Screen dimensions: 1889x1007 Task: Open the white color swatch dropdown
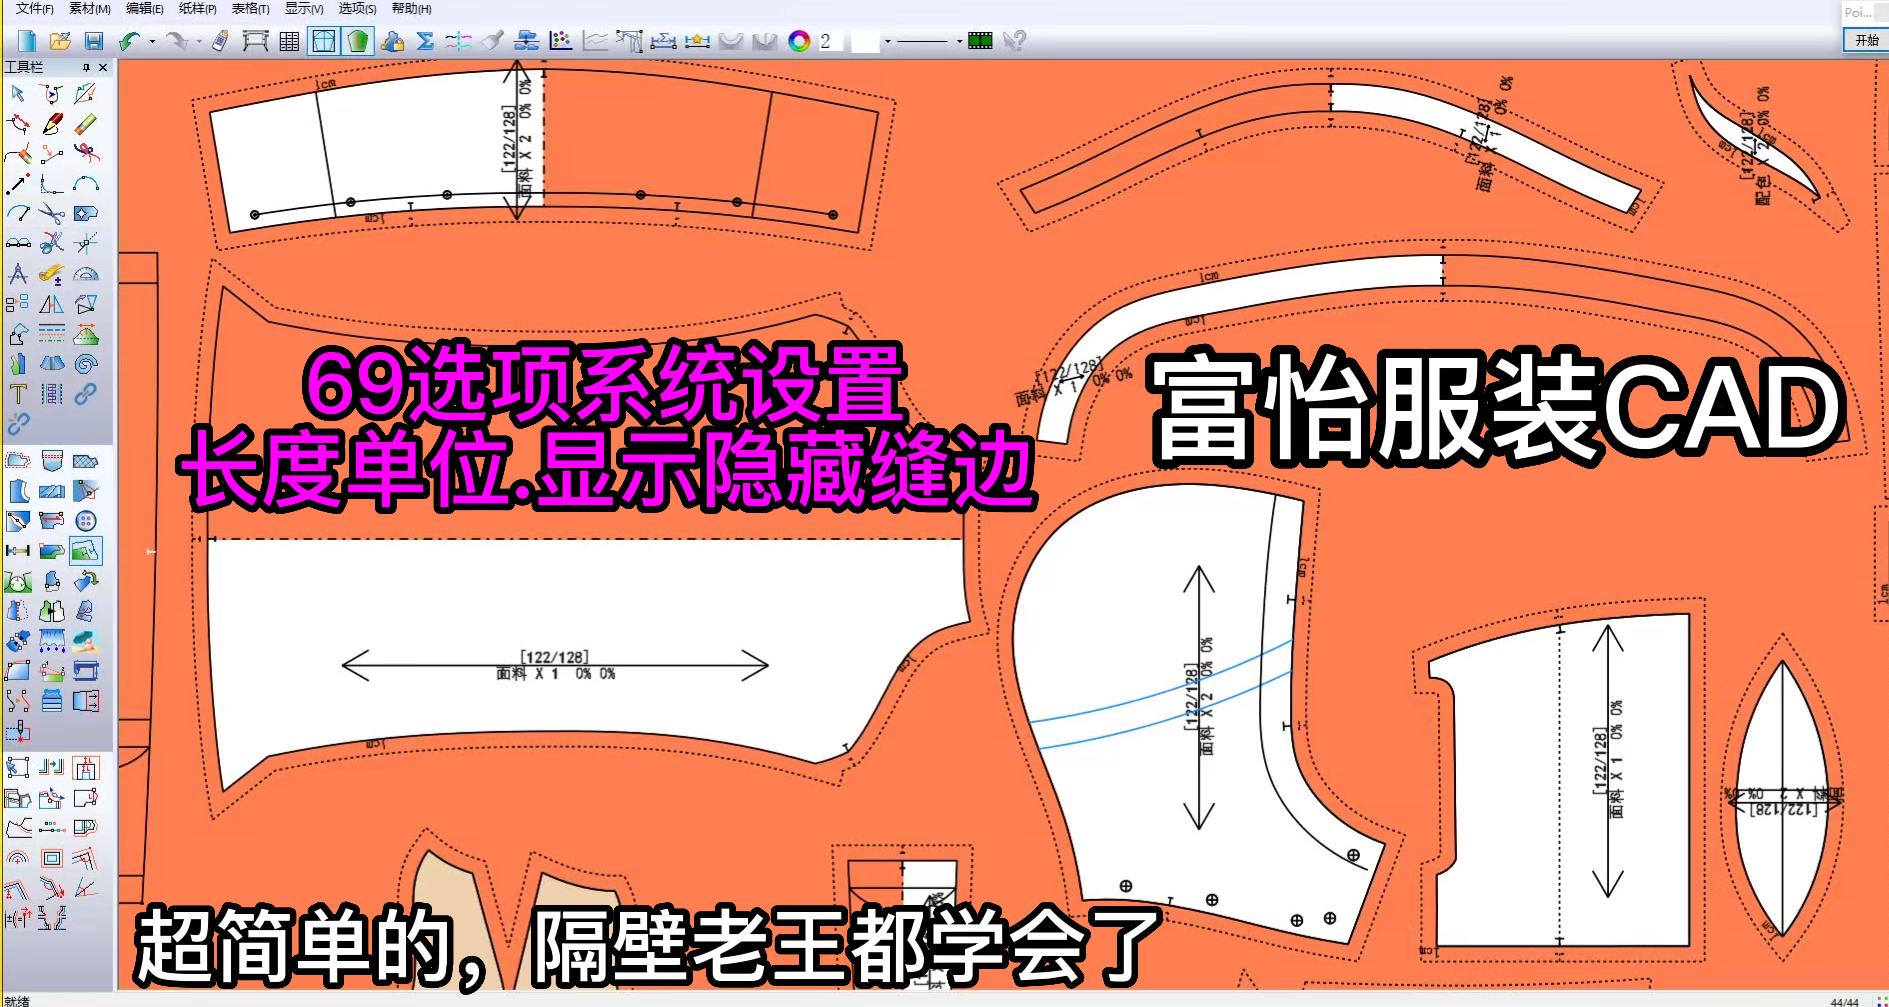pos(887,42)
